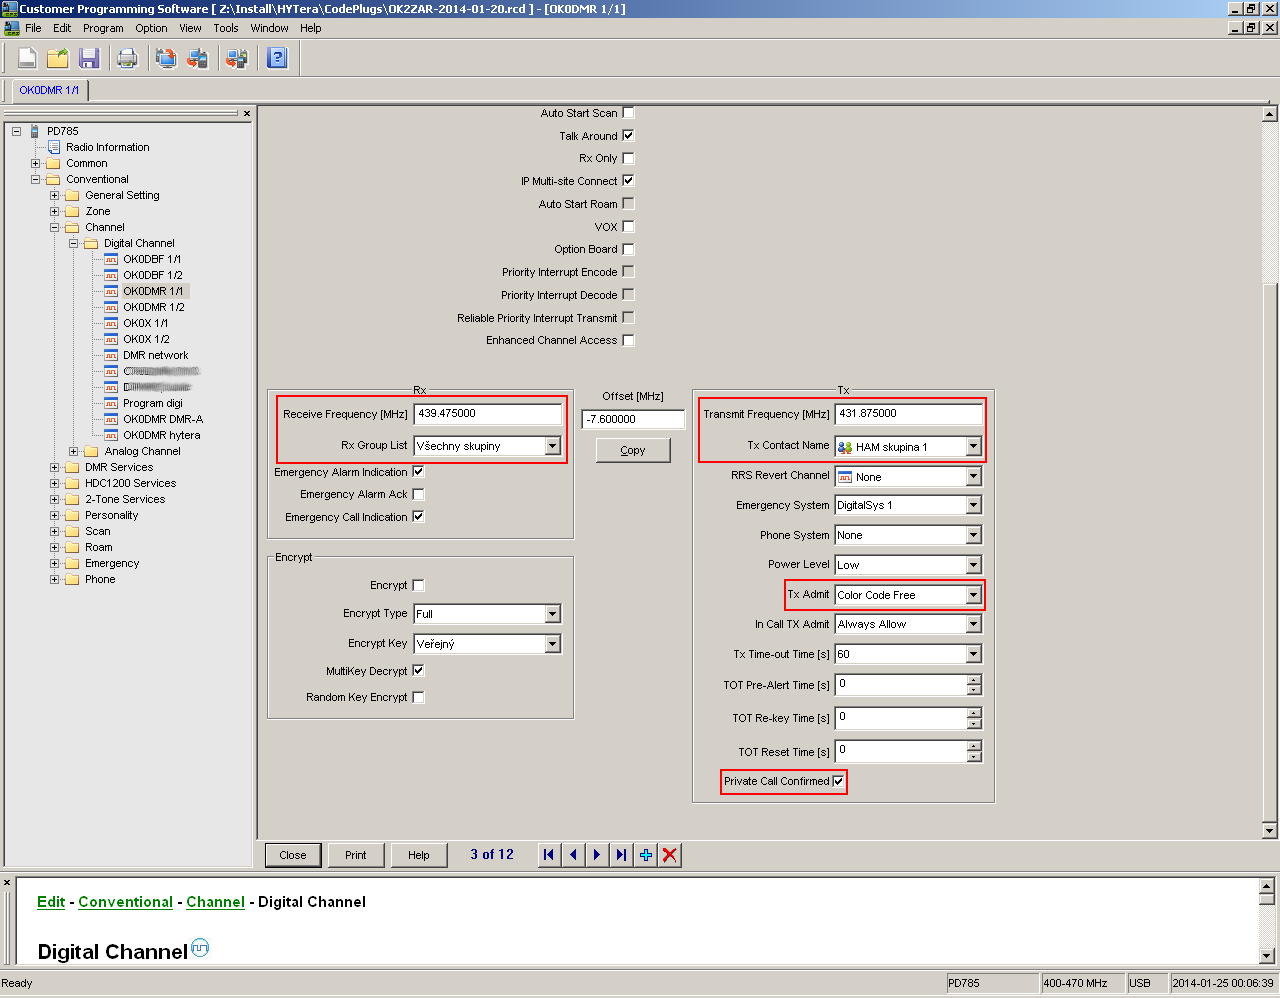Open Encrypt Key dropdown
The image size is (1280, 998).
553,644
